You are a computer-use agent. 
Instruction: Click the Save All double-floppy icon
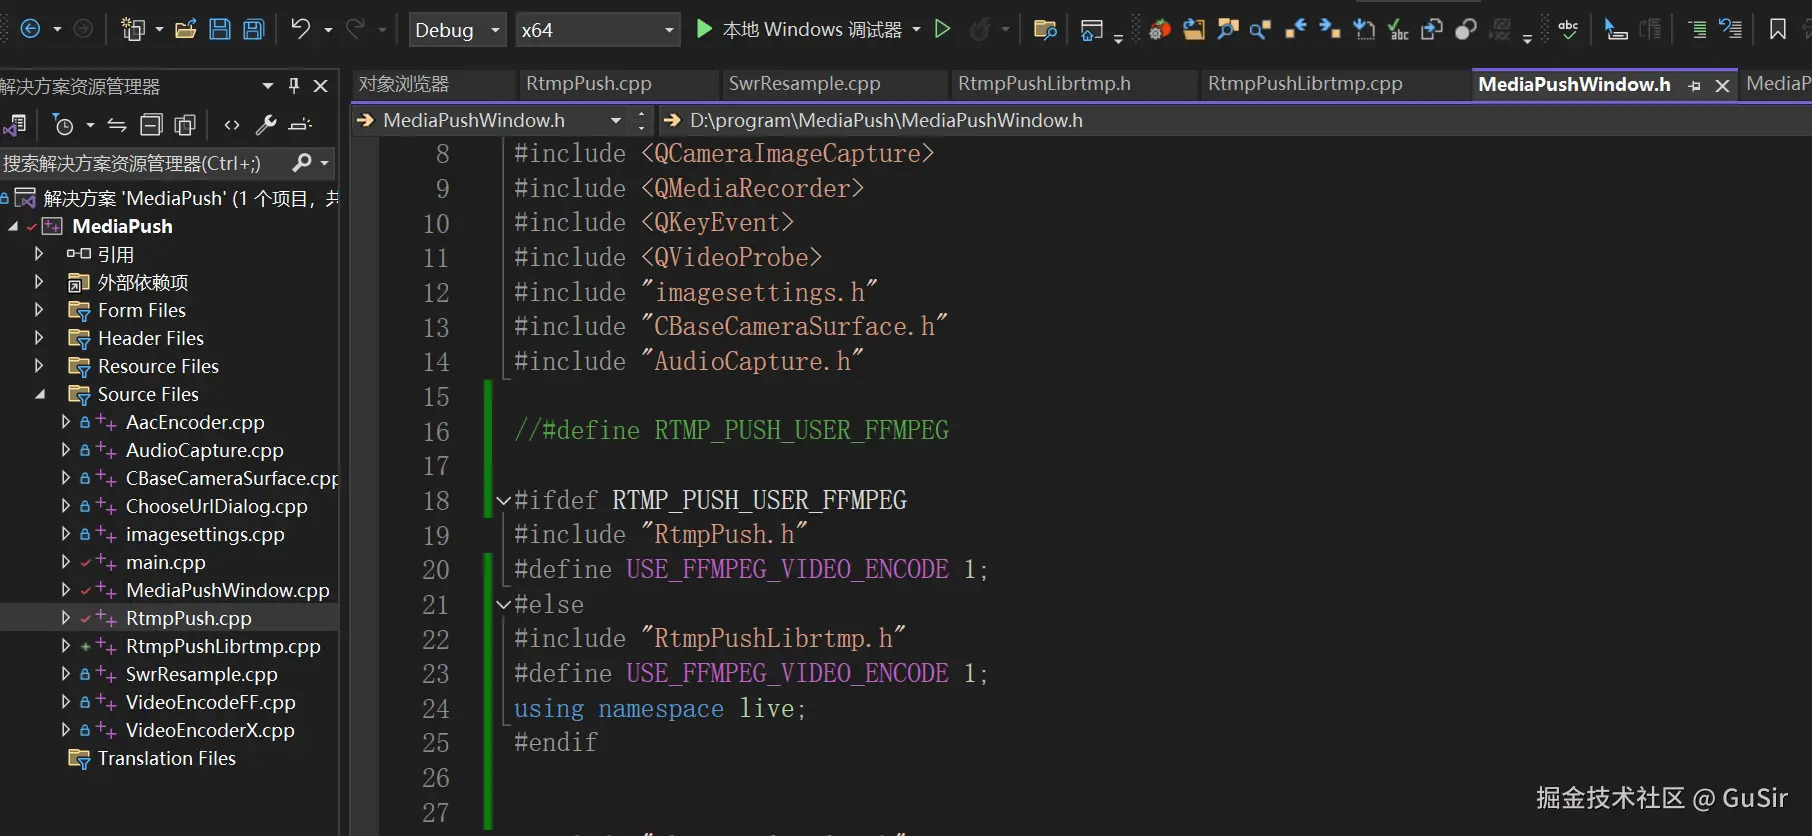[x=254, y=29]
